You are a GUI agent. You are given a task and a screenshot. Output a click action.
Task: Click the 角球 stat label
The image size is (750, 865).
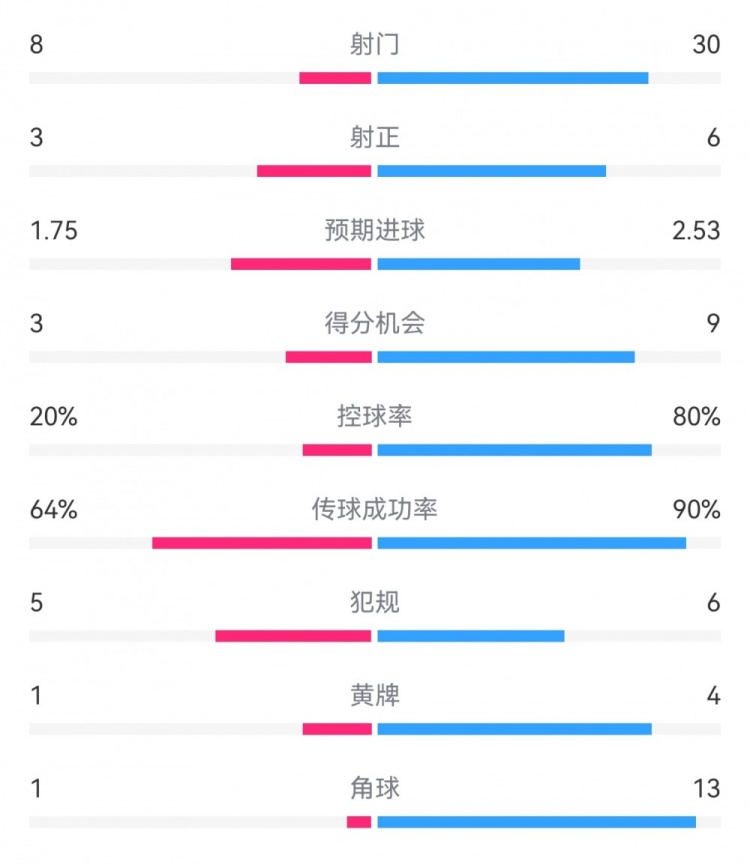coord(375,788)
